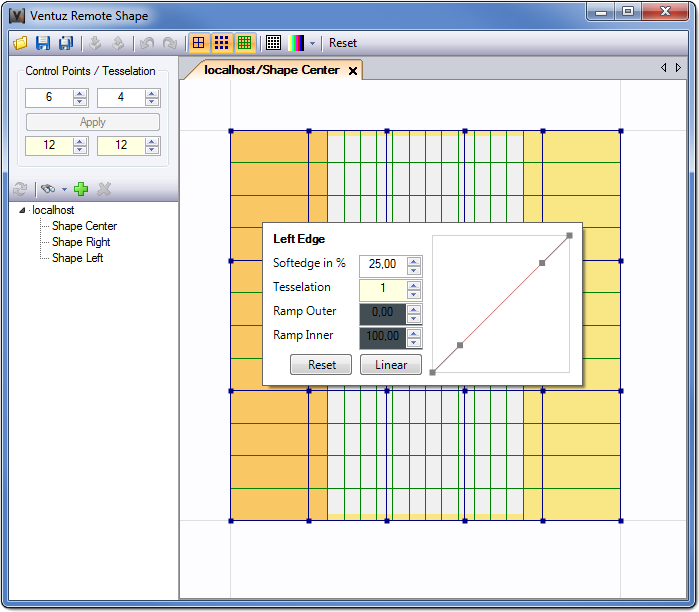Click the color bars test pattern icon
Screen dimensions: 699x612
pos(296,43)
